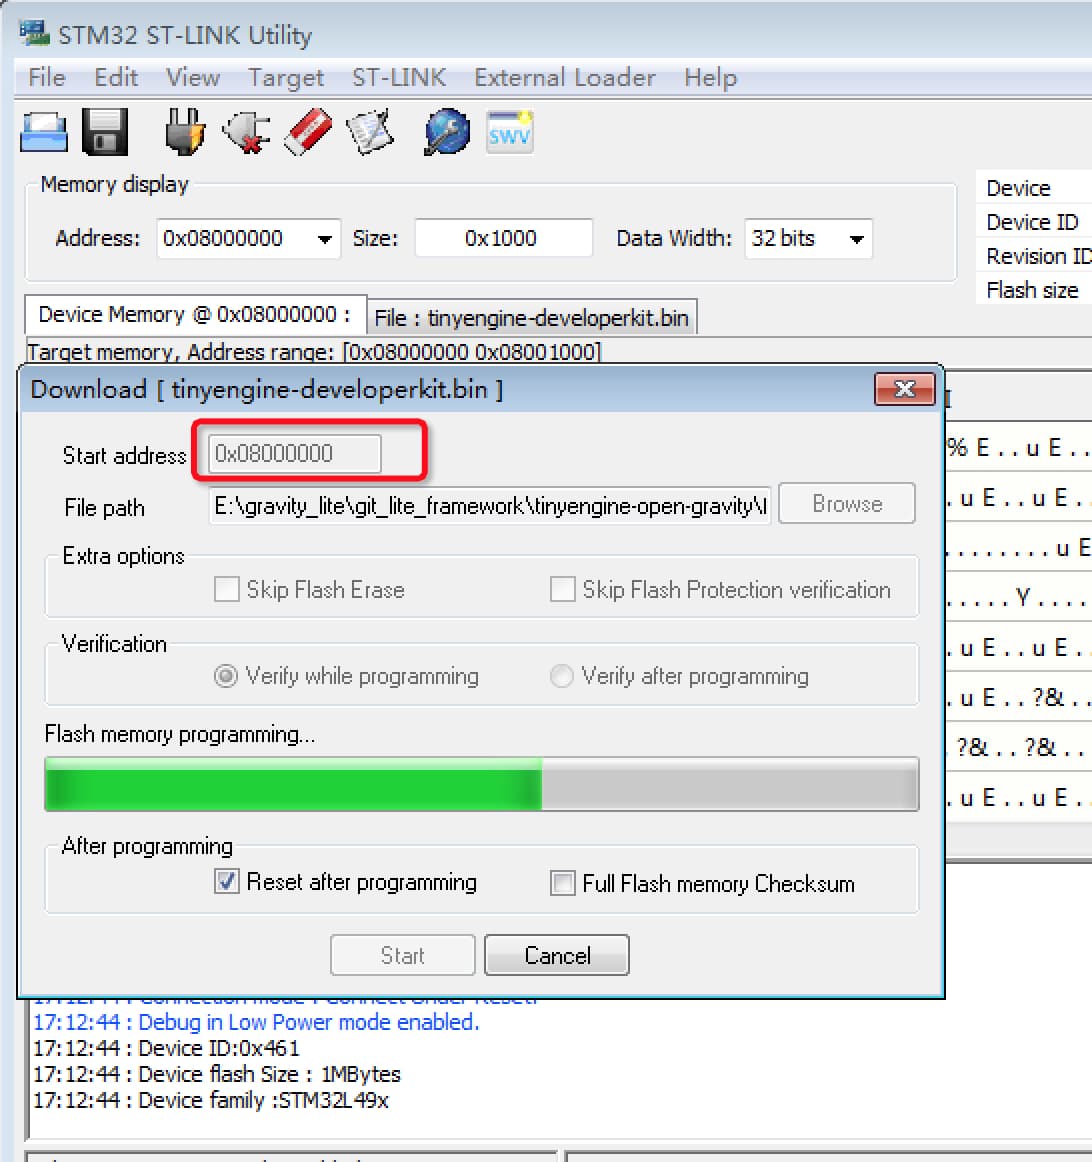1092x1162 pixels.
Task: Click the Size field showing 0x1000
Action: click(x=503, y=239)
